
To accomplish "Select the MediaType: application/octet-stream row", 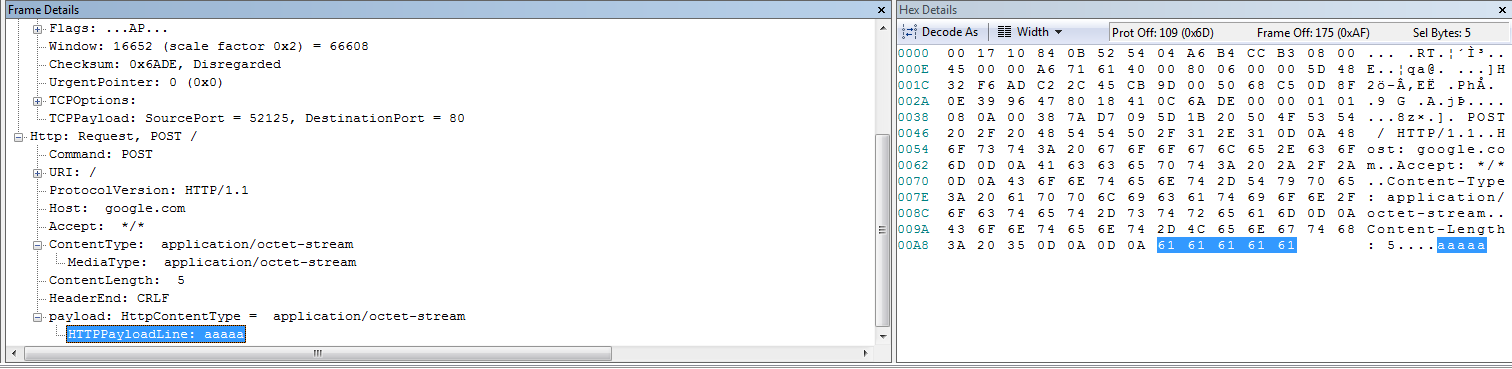I will pos(211,262).
